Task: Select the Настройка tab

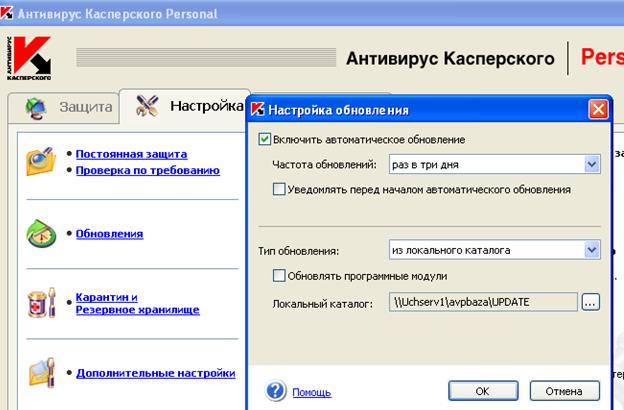Action: point(185,106)
